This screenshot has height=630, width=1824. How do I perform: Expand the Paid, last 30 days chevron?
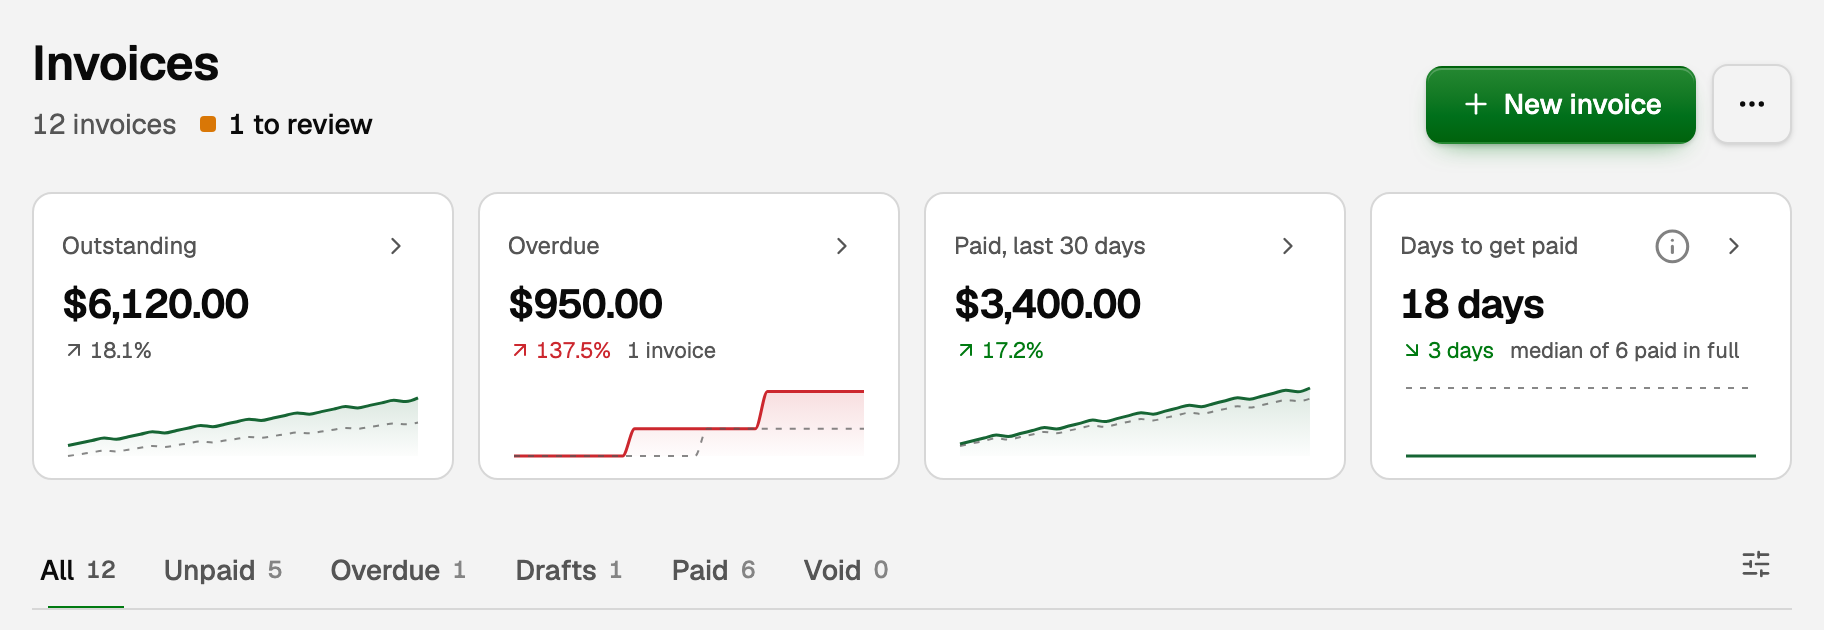[x=1288, y=246]
